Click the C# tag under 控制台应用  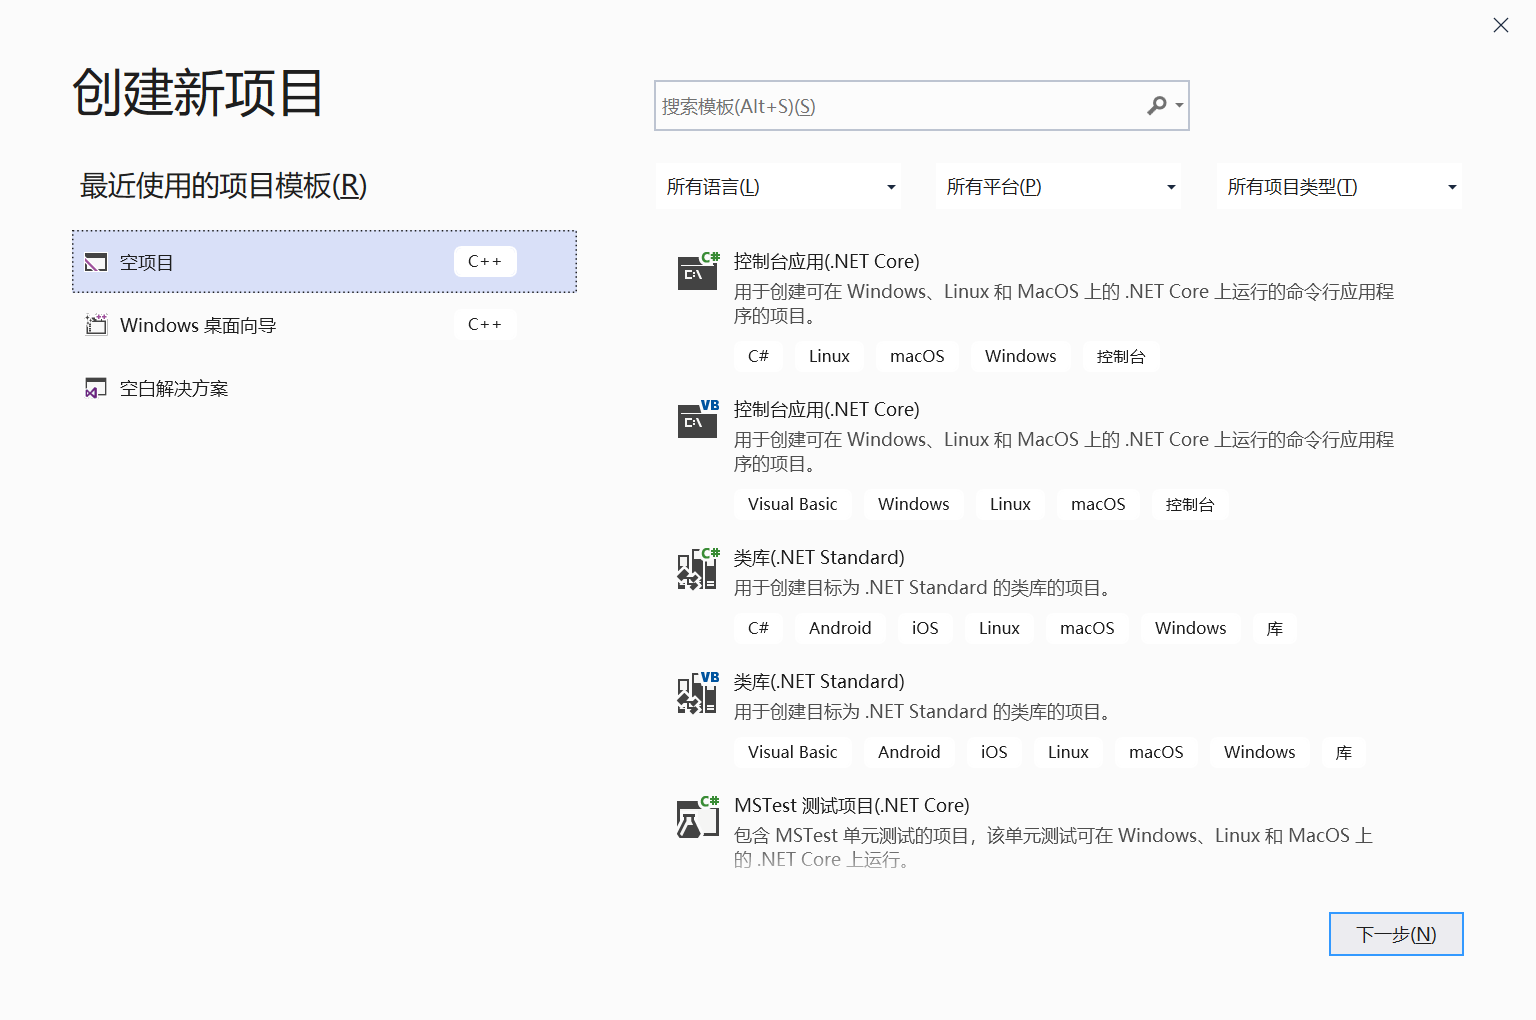pos(758,356)
